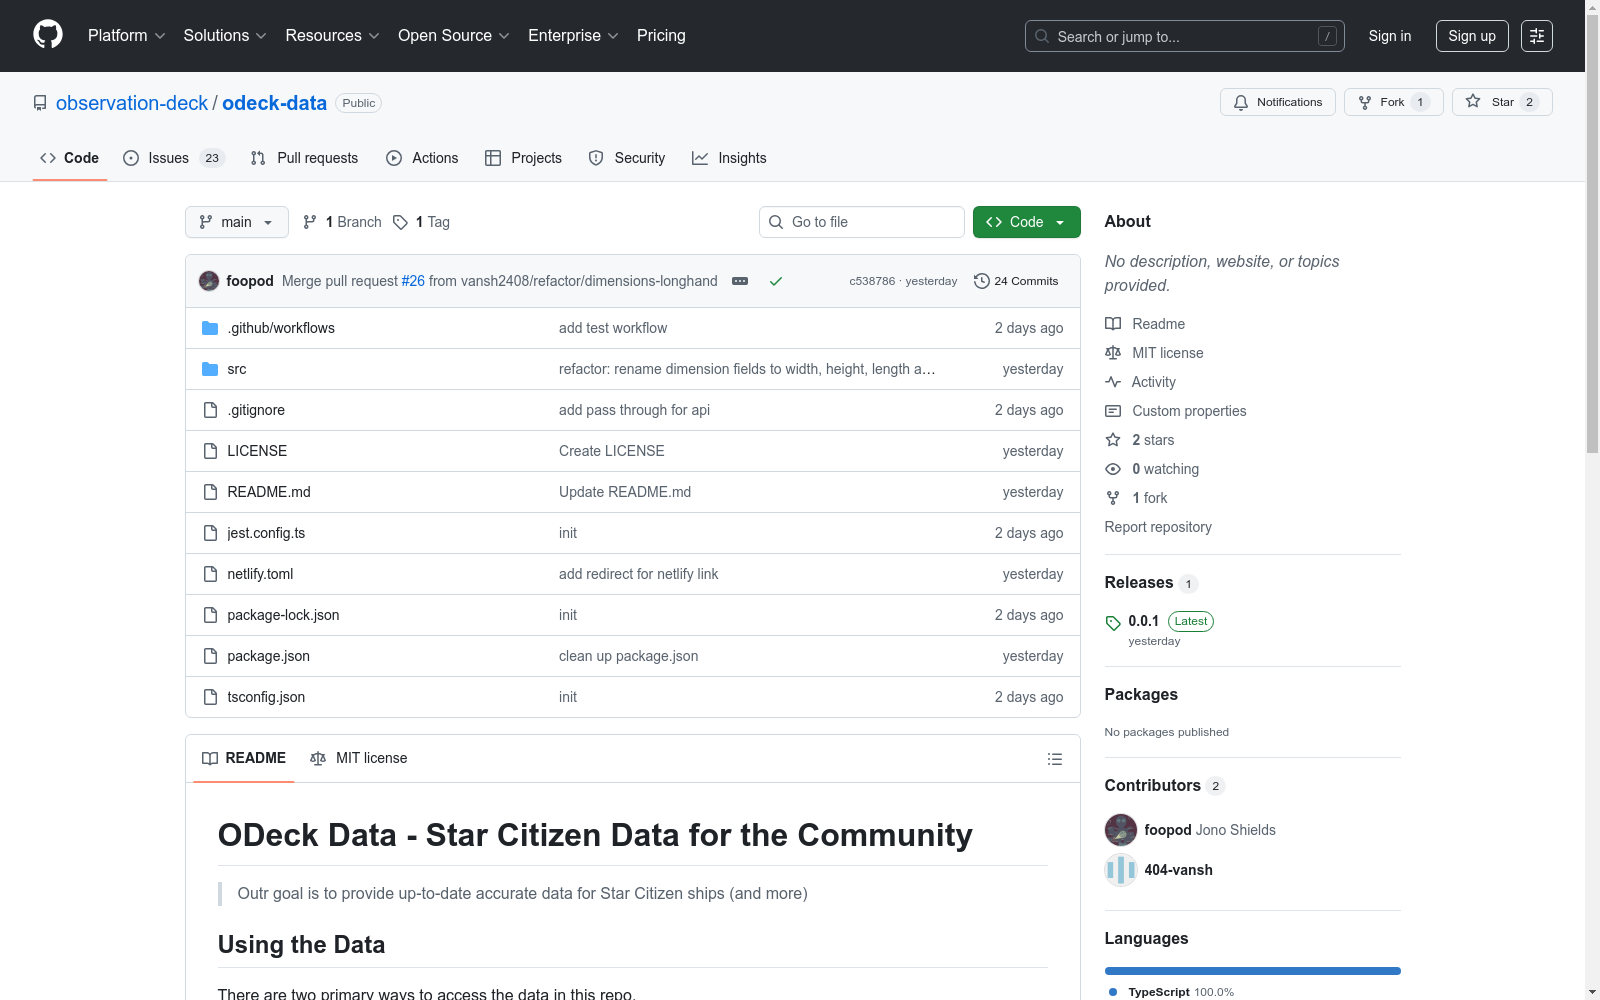Expand the Enterprise menu
This screenshot has height=1000, width=1600.
pos(573,36)
